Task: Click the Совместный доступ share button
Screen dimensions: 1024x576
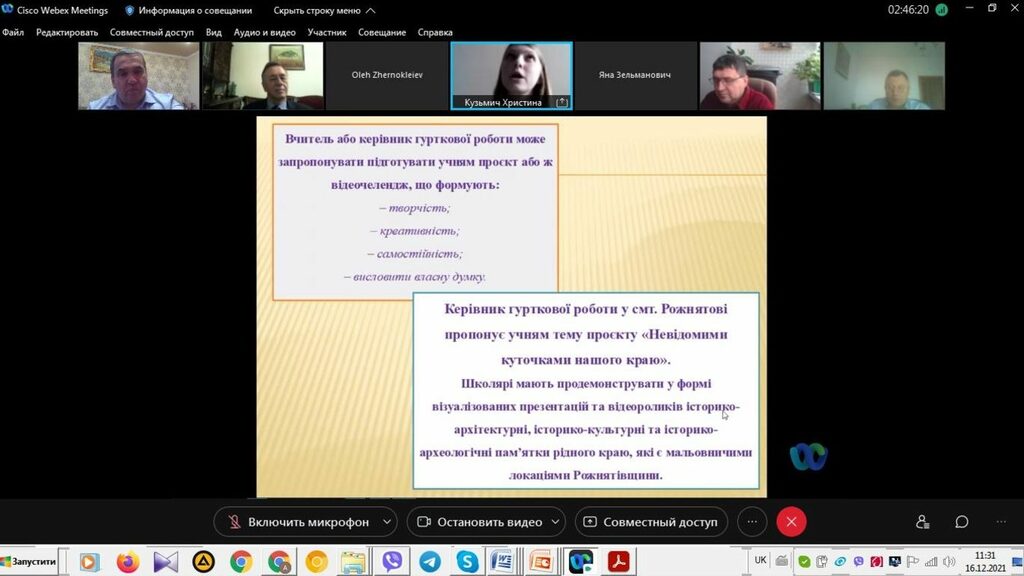Action: click(650, 522)
